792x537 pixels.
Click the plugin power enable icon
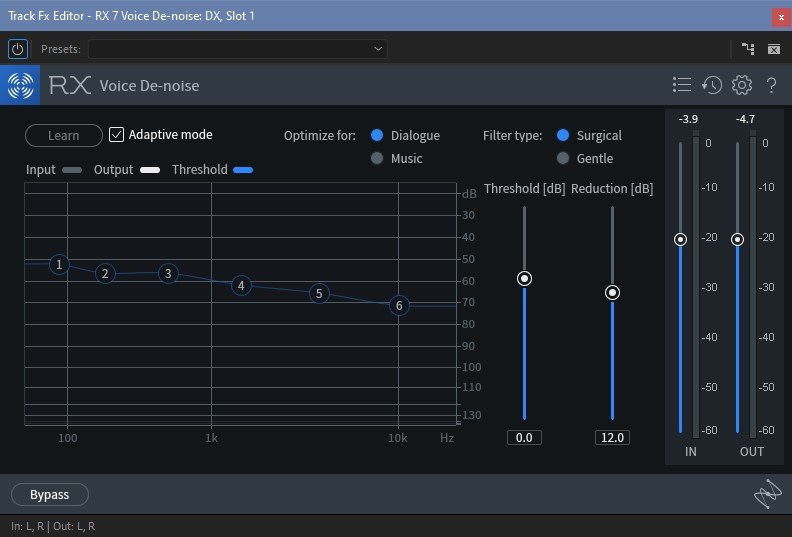(x=18, y=48)
